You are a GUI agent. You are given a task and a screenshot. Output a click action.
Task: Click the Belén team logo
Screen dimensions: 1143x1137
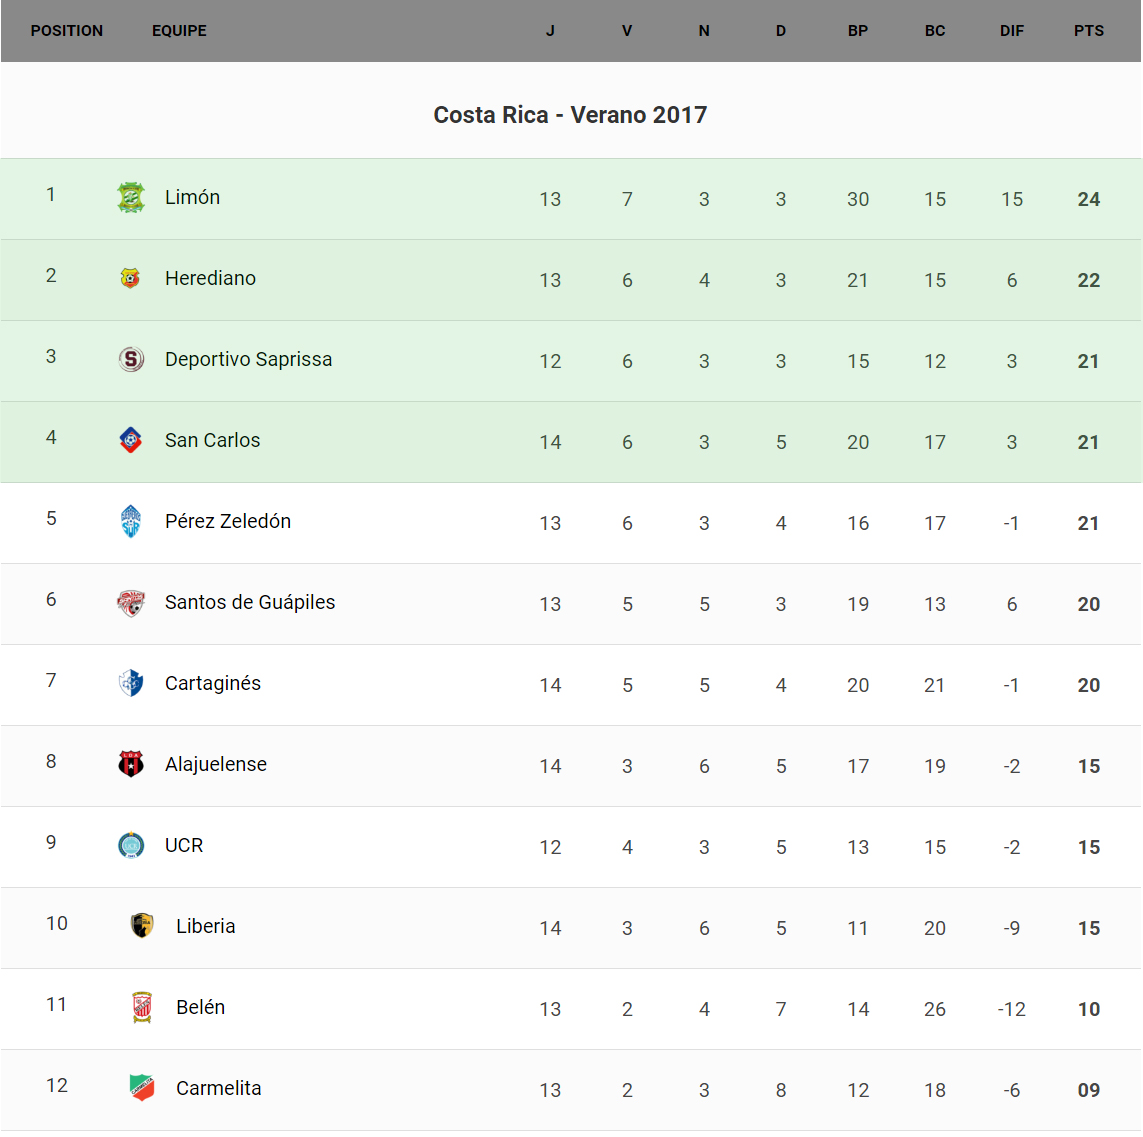tap(142, 1008)
